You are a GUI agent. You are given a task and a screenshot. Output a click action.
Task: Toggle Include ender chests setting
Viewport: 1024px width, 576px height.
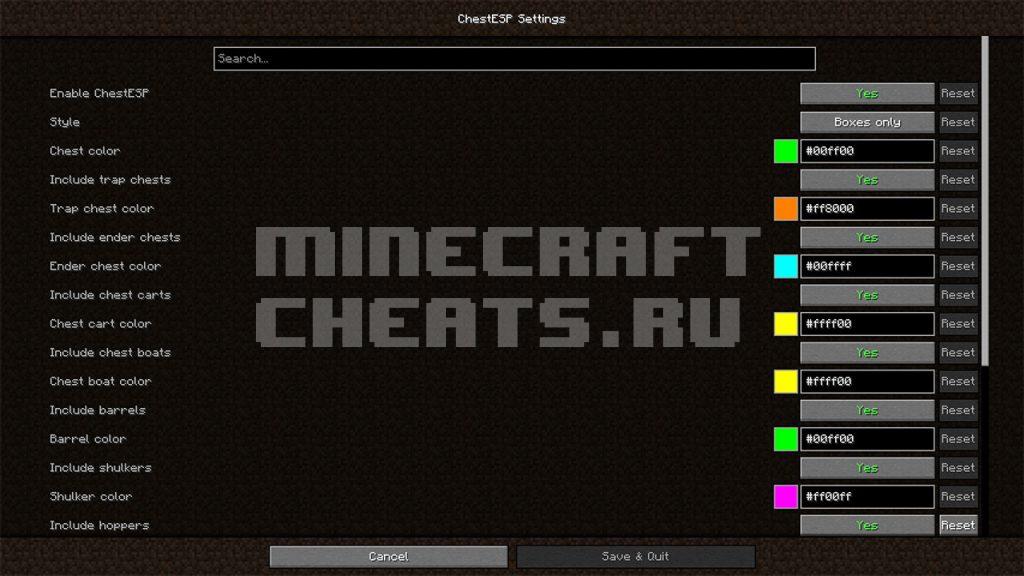pos(867,237)
